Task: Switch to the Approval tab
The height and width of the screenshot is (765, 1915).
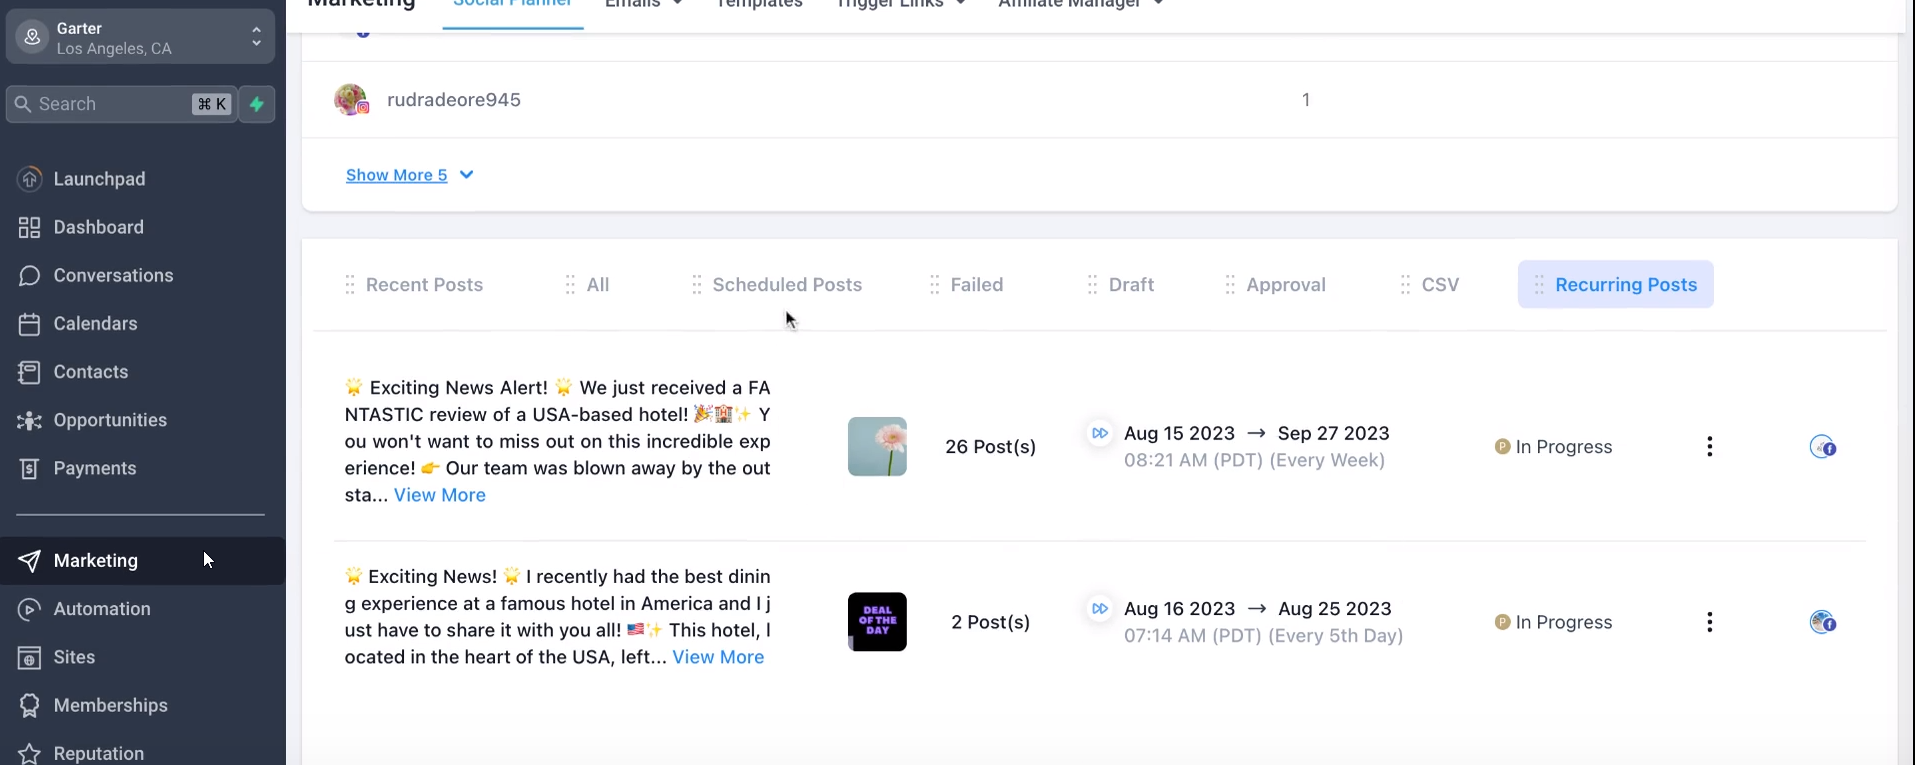Action: [1286, 285]
